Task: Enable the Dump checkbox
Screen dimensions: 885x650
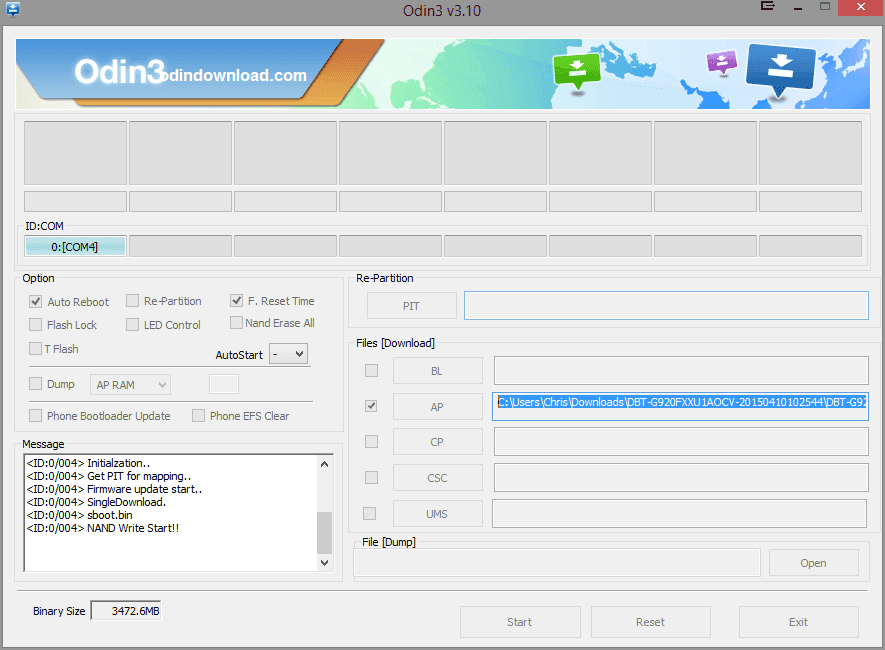Action: pos(36,384)
